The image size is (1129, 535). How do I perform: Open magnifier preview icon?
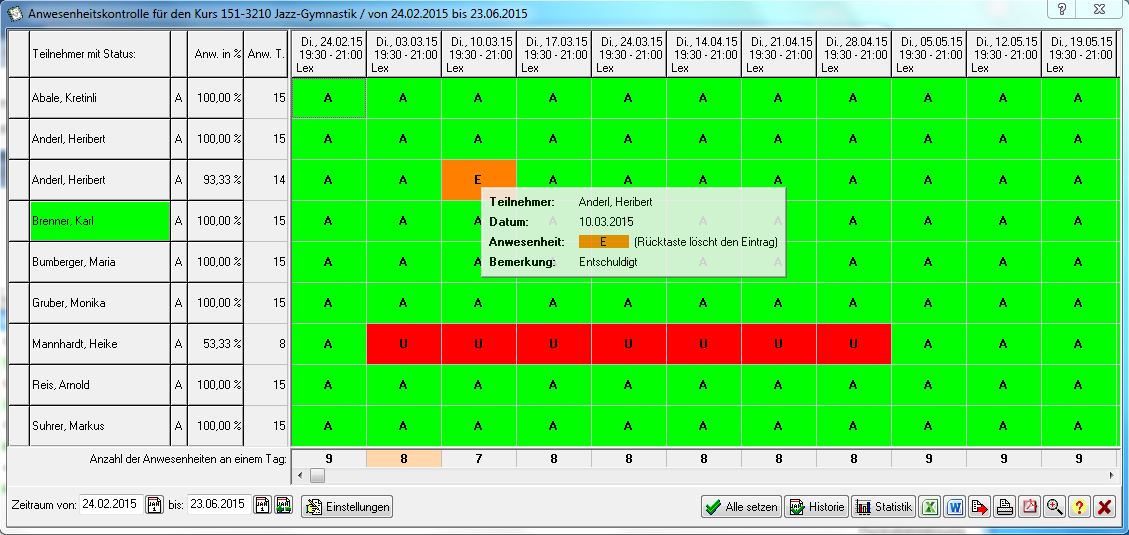pyautogui.click(x=1054, y=507)
